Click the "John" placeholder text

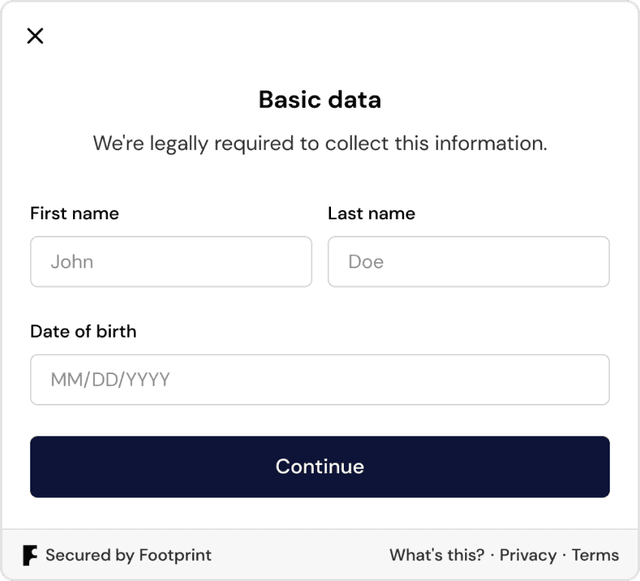tap(72, 262)
